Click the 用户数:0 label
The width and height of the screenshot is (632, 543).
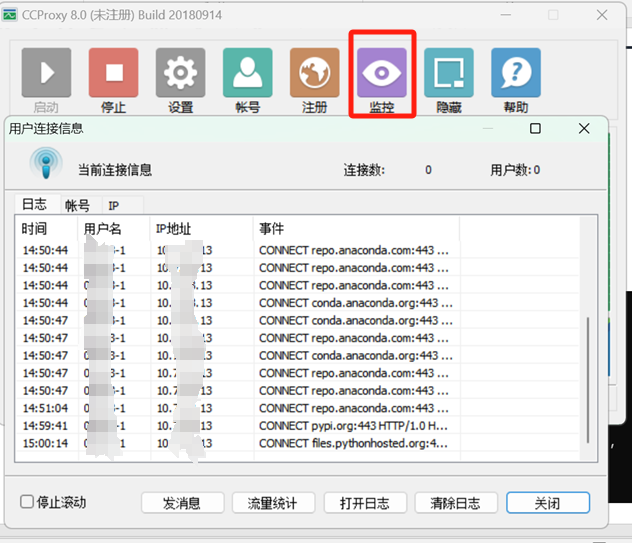(x=515, y=170)
